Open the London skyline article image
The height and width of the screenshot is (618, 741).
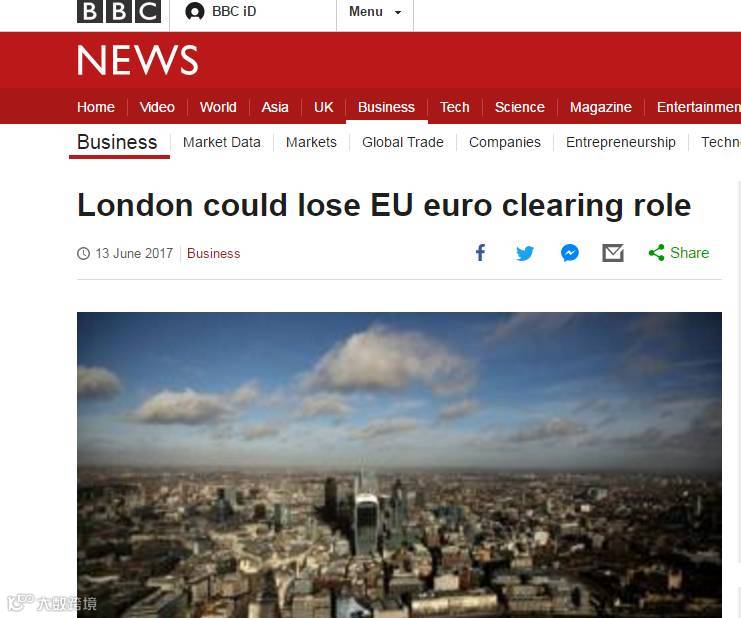point(399,465)
